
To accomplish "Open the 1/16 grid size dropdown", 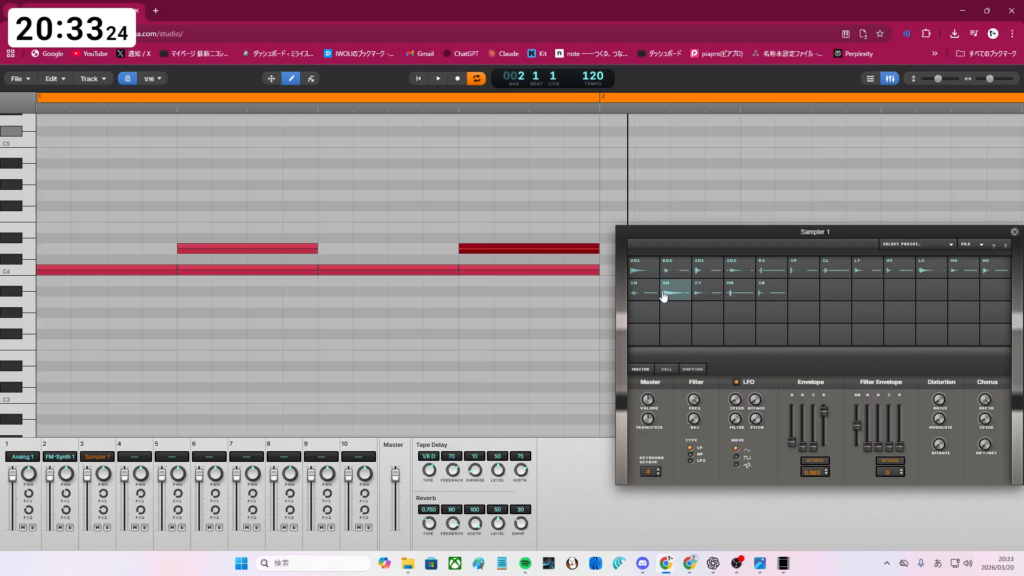I will (153, 78).
